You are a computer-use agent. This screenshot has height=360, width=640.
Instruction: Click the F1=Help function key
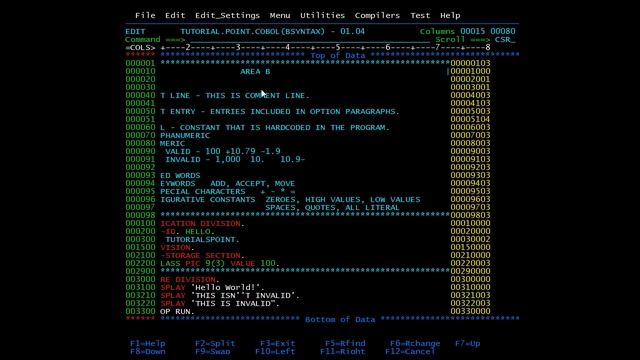point(147,343)
